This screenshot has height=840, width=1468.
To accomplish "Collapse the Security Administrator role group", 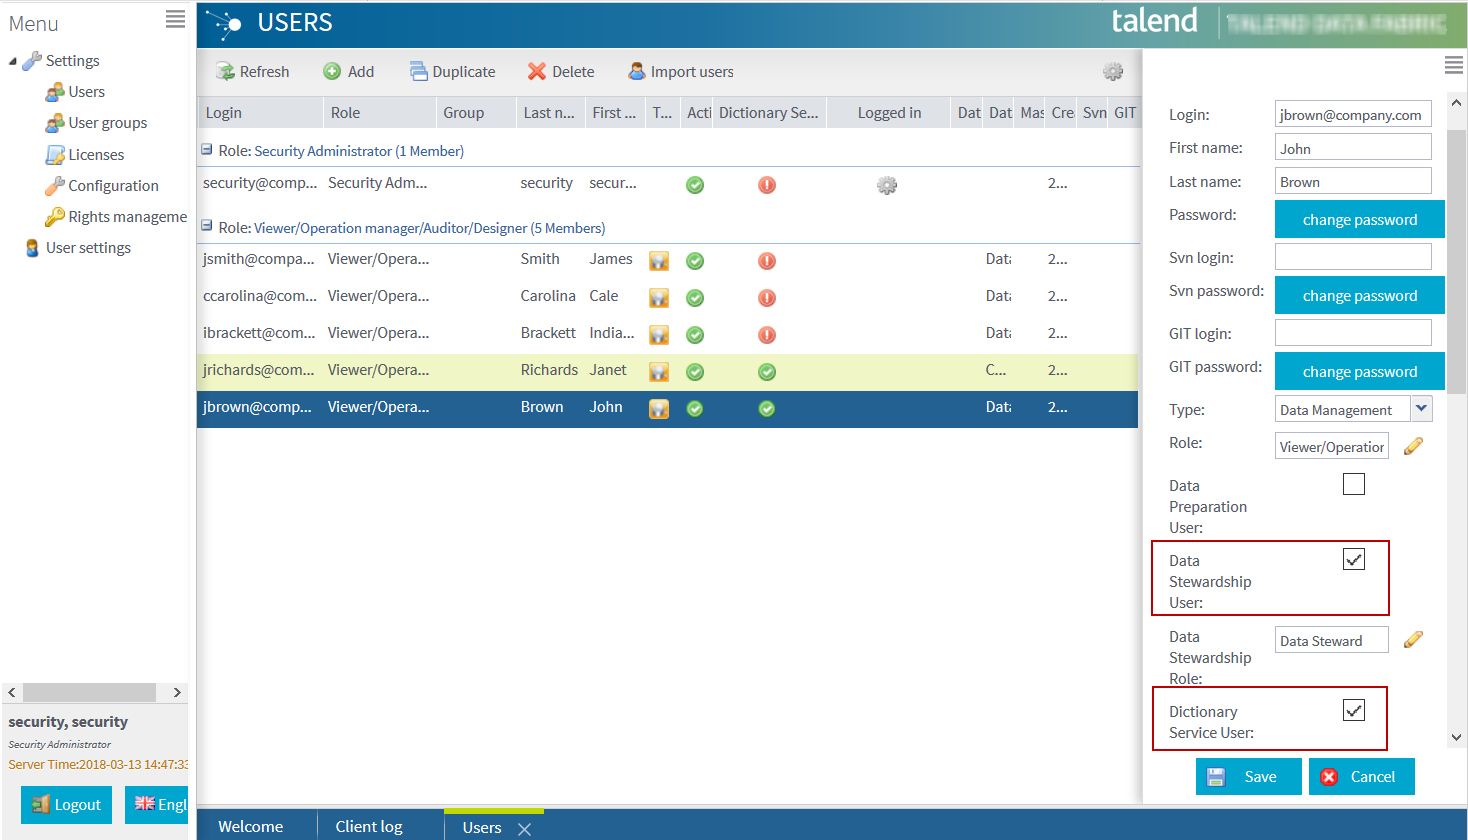I will click(207, 150).
